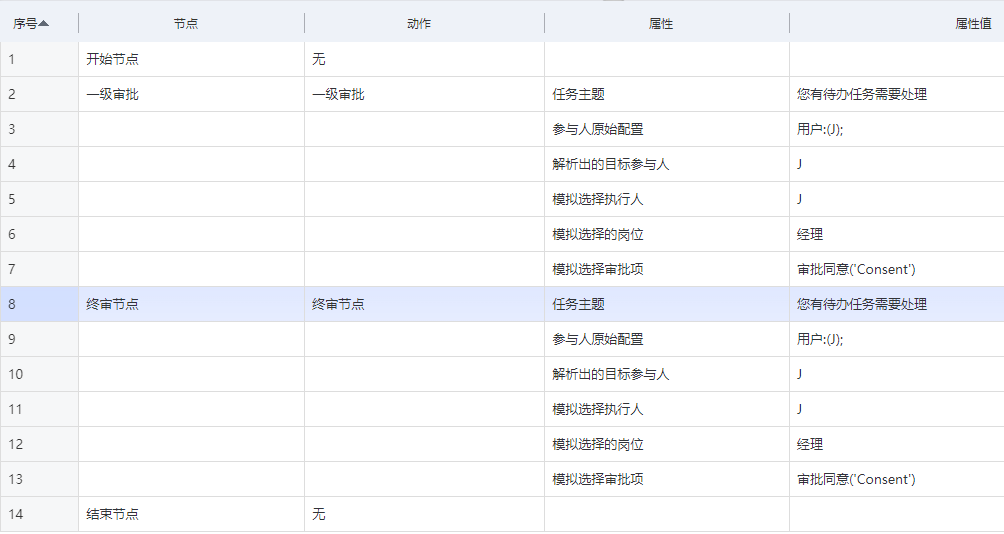Select 一级审批 in the 动作 column

tap(338, 95)
